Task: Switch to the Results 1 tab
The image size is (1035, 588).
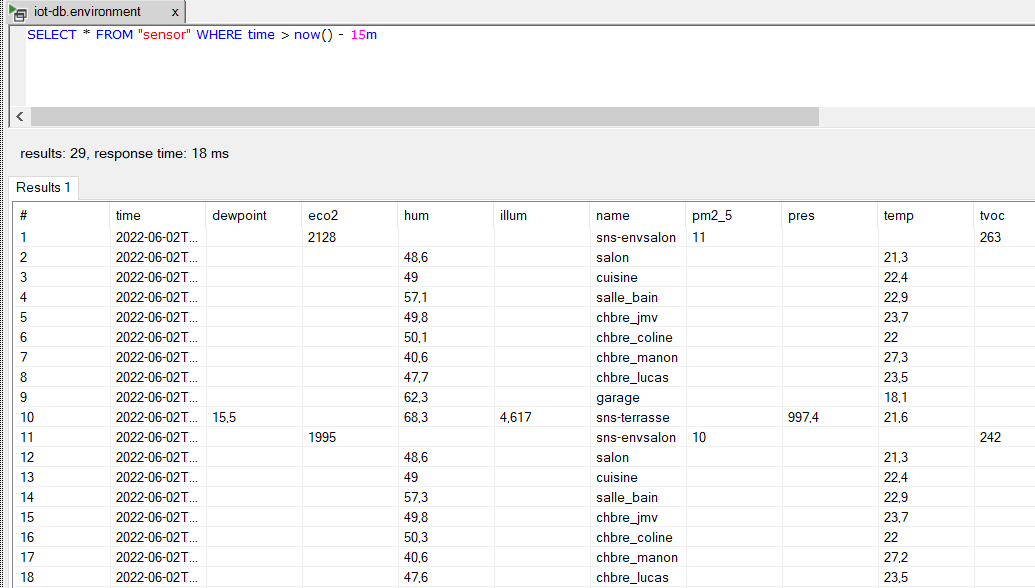Action: 43,188
